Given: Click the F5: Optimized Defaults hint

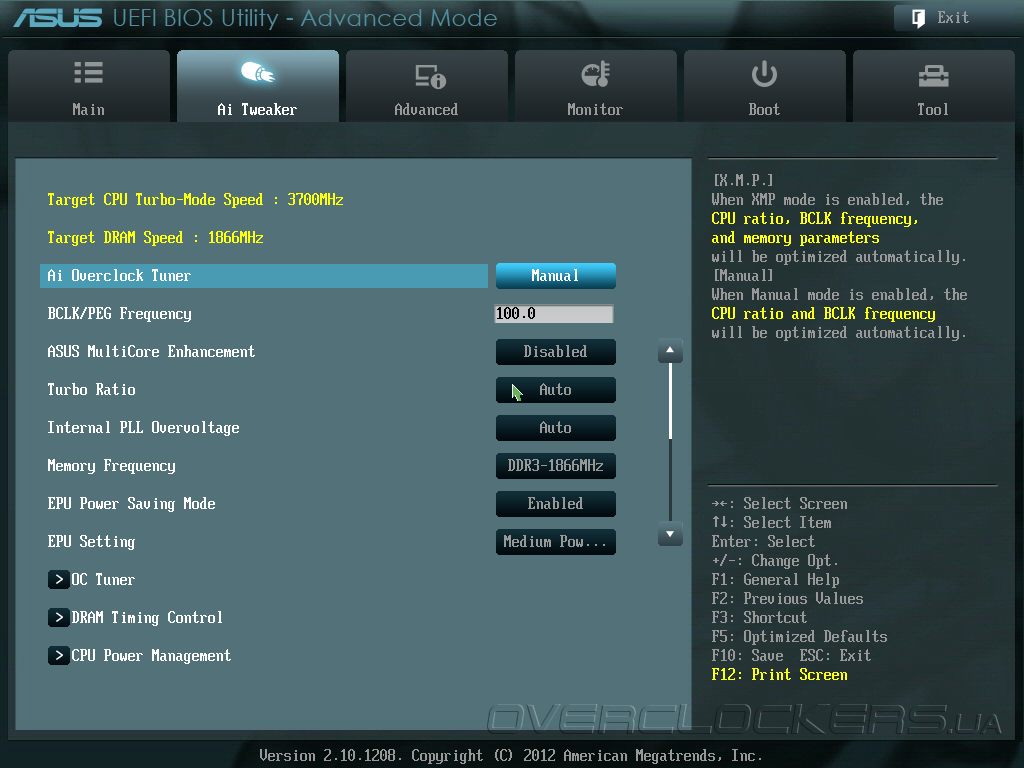Looking at the screenshot, I should 799,637.
